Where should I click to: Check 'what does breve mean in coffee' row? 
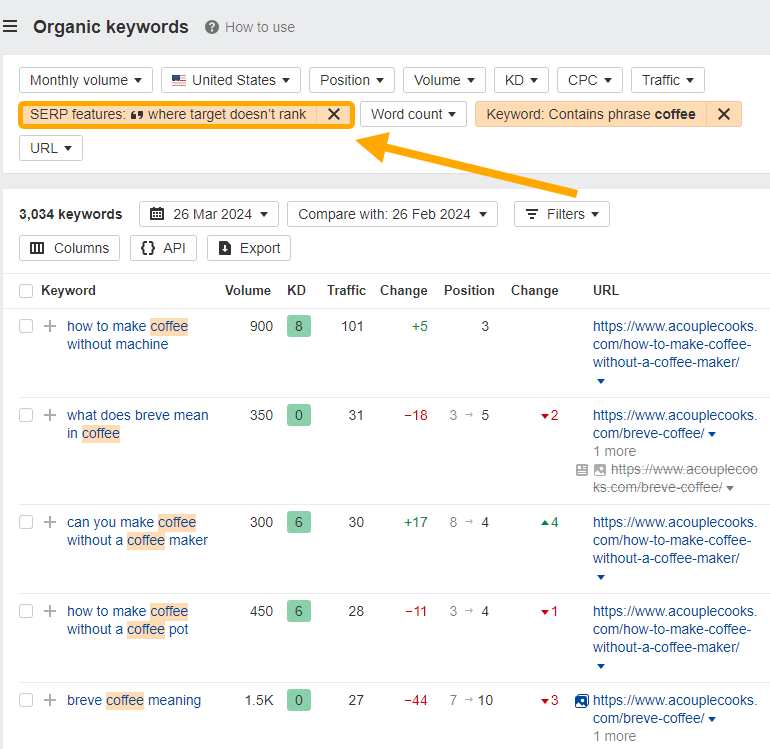[26, 415]
